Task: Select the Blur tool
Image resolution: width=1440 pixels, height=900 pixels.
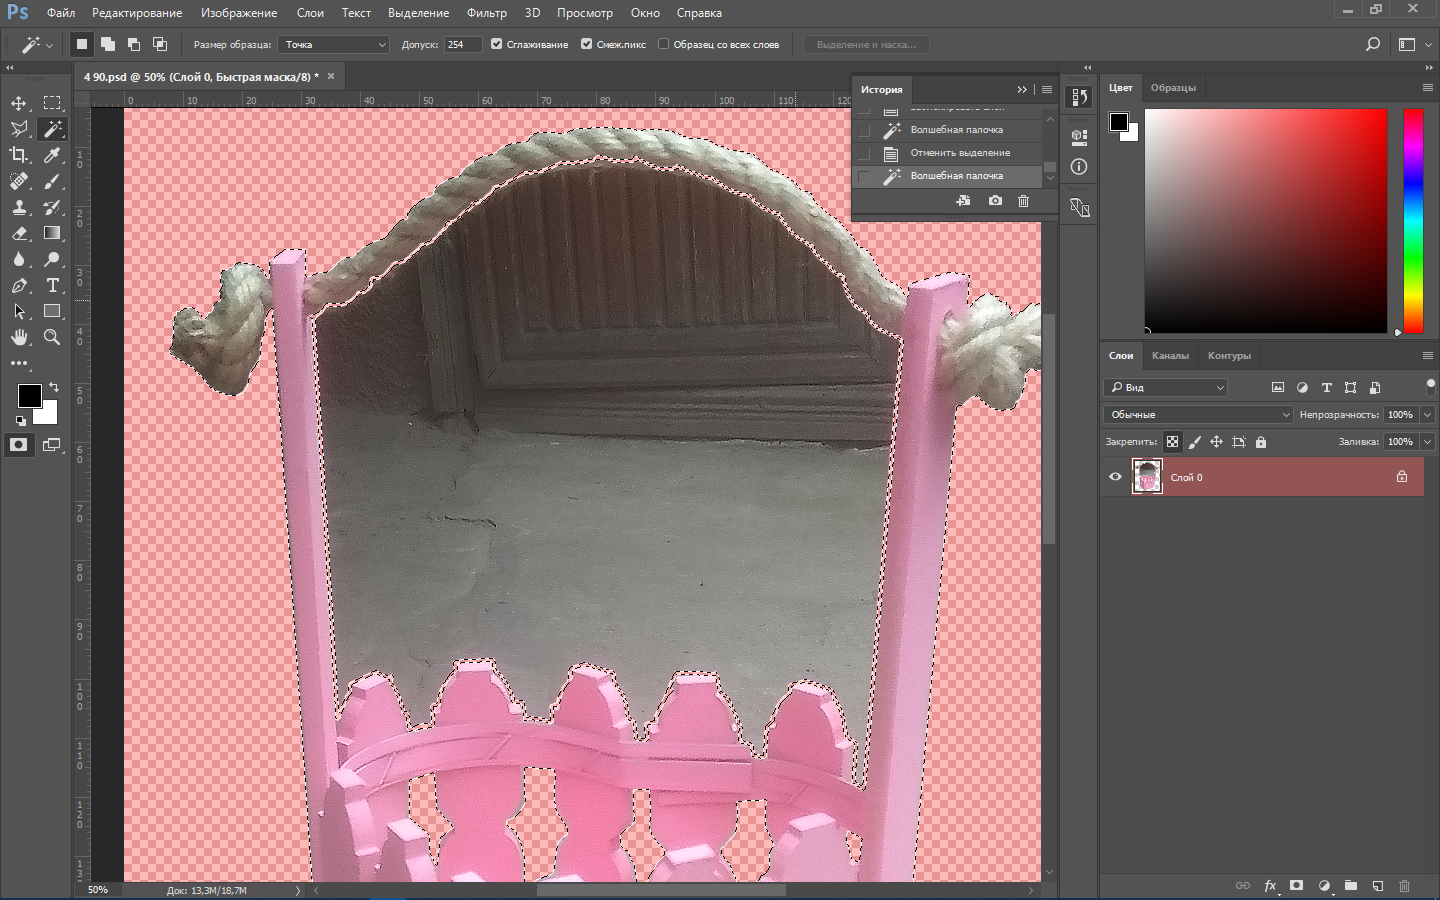Action: tap(19, 259)
